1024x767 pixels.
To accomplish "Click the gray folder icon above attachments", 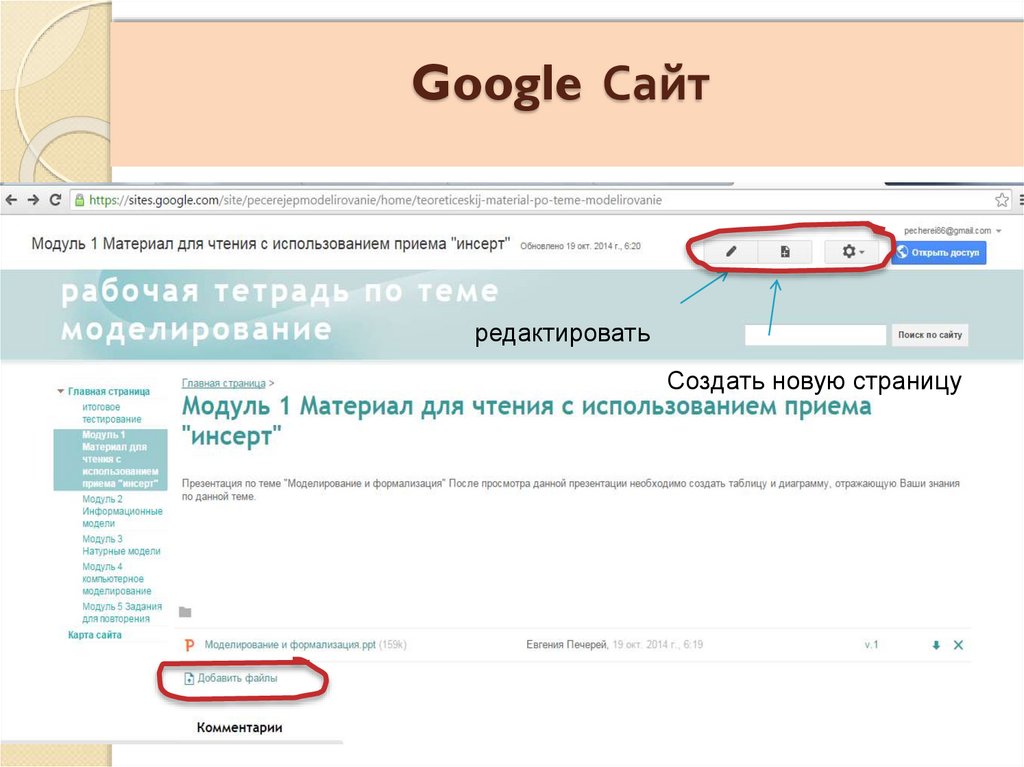I will [x=185, y=612].
